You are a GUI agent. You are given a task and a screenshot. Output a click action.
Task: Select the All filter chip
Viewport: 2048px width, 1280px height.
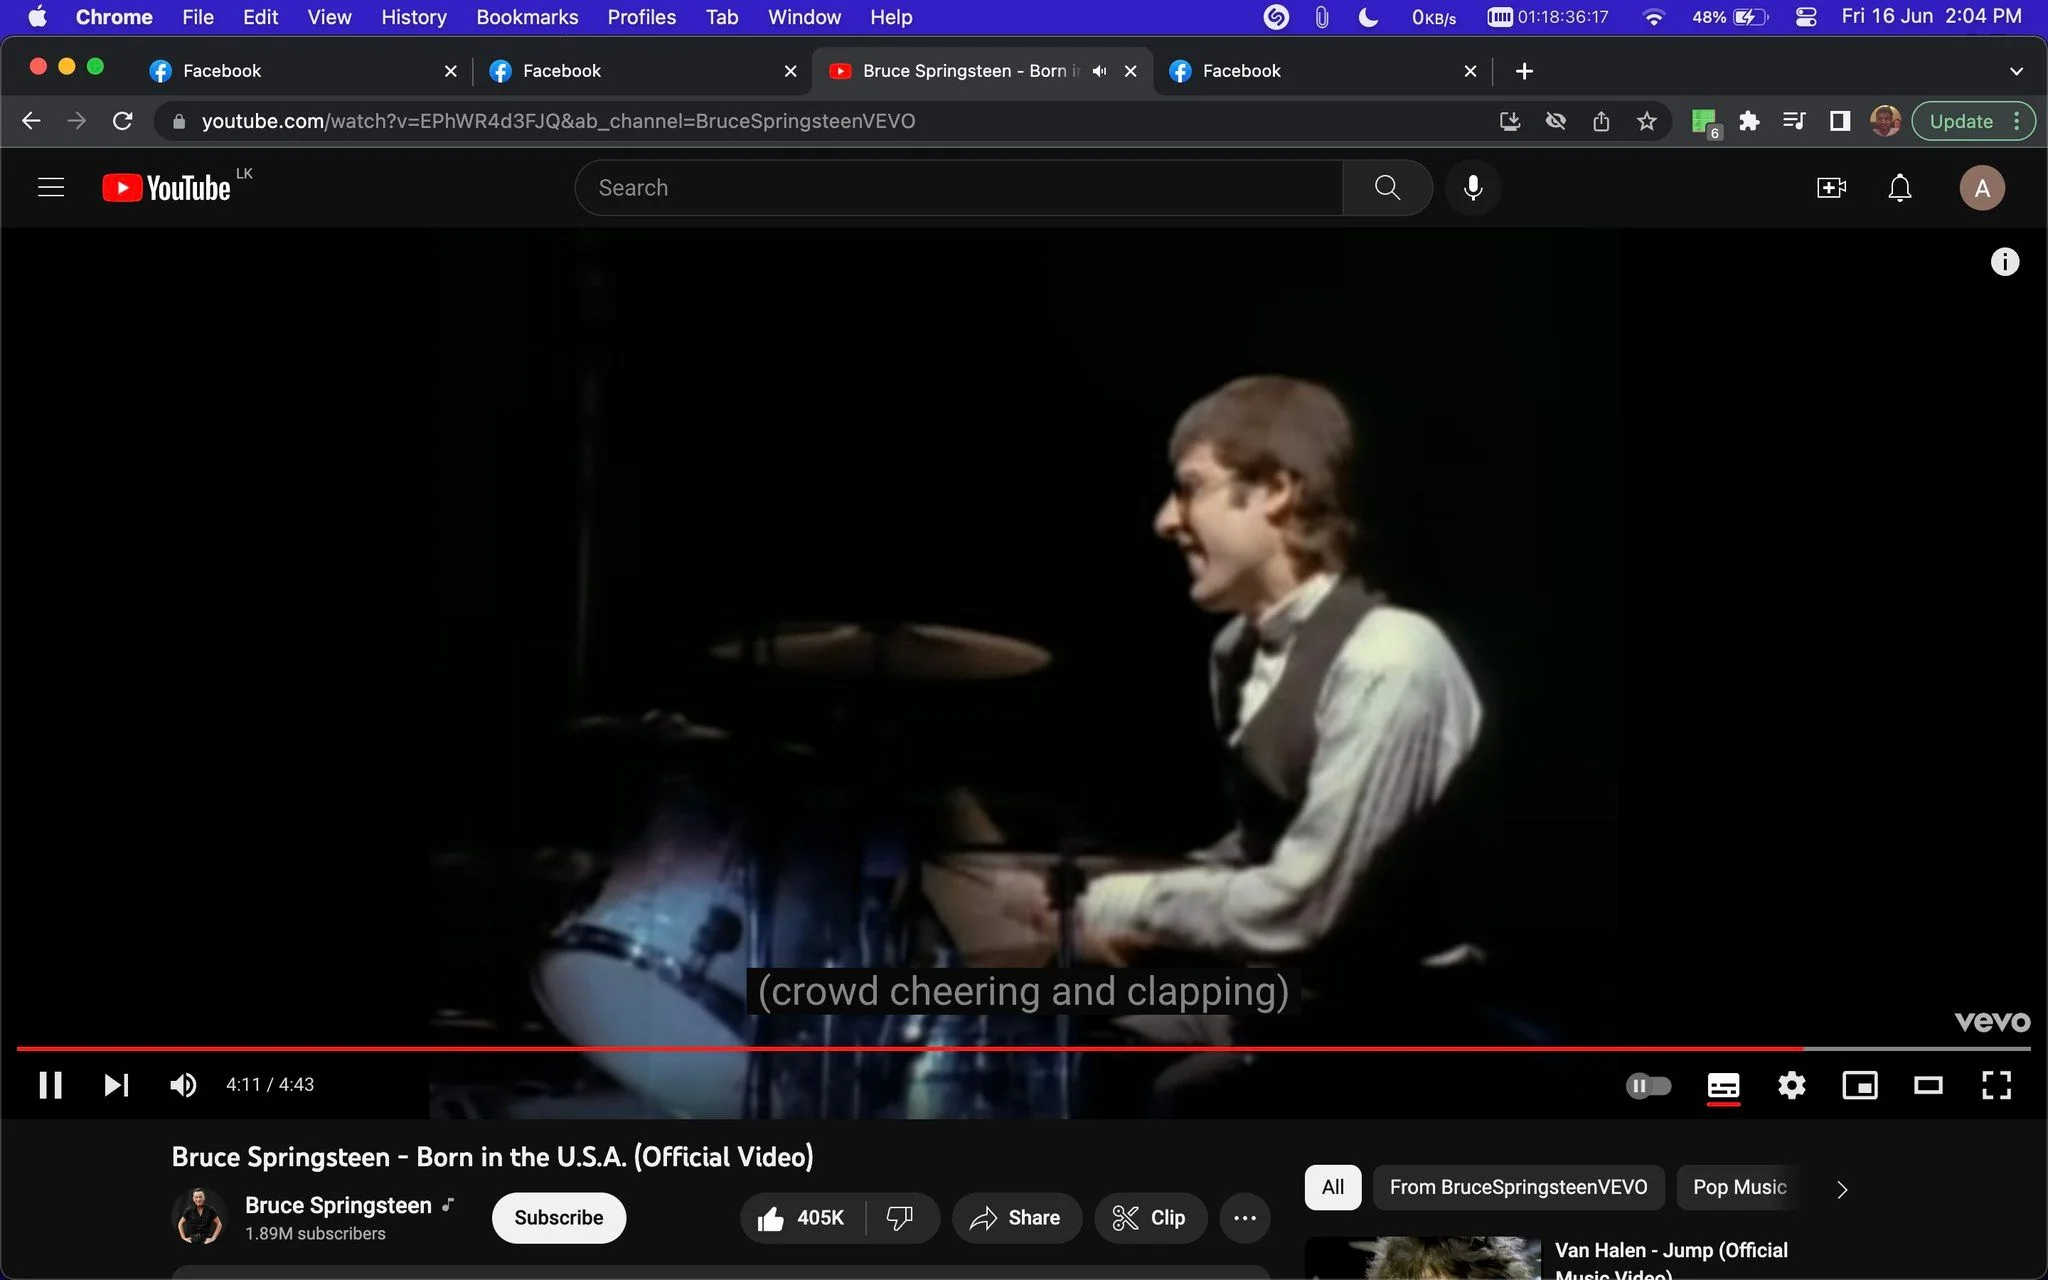[x=1333, y=1187]
